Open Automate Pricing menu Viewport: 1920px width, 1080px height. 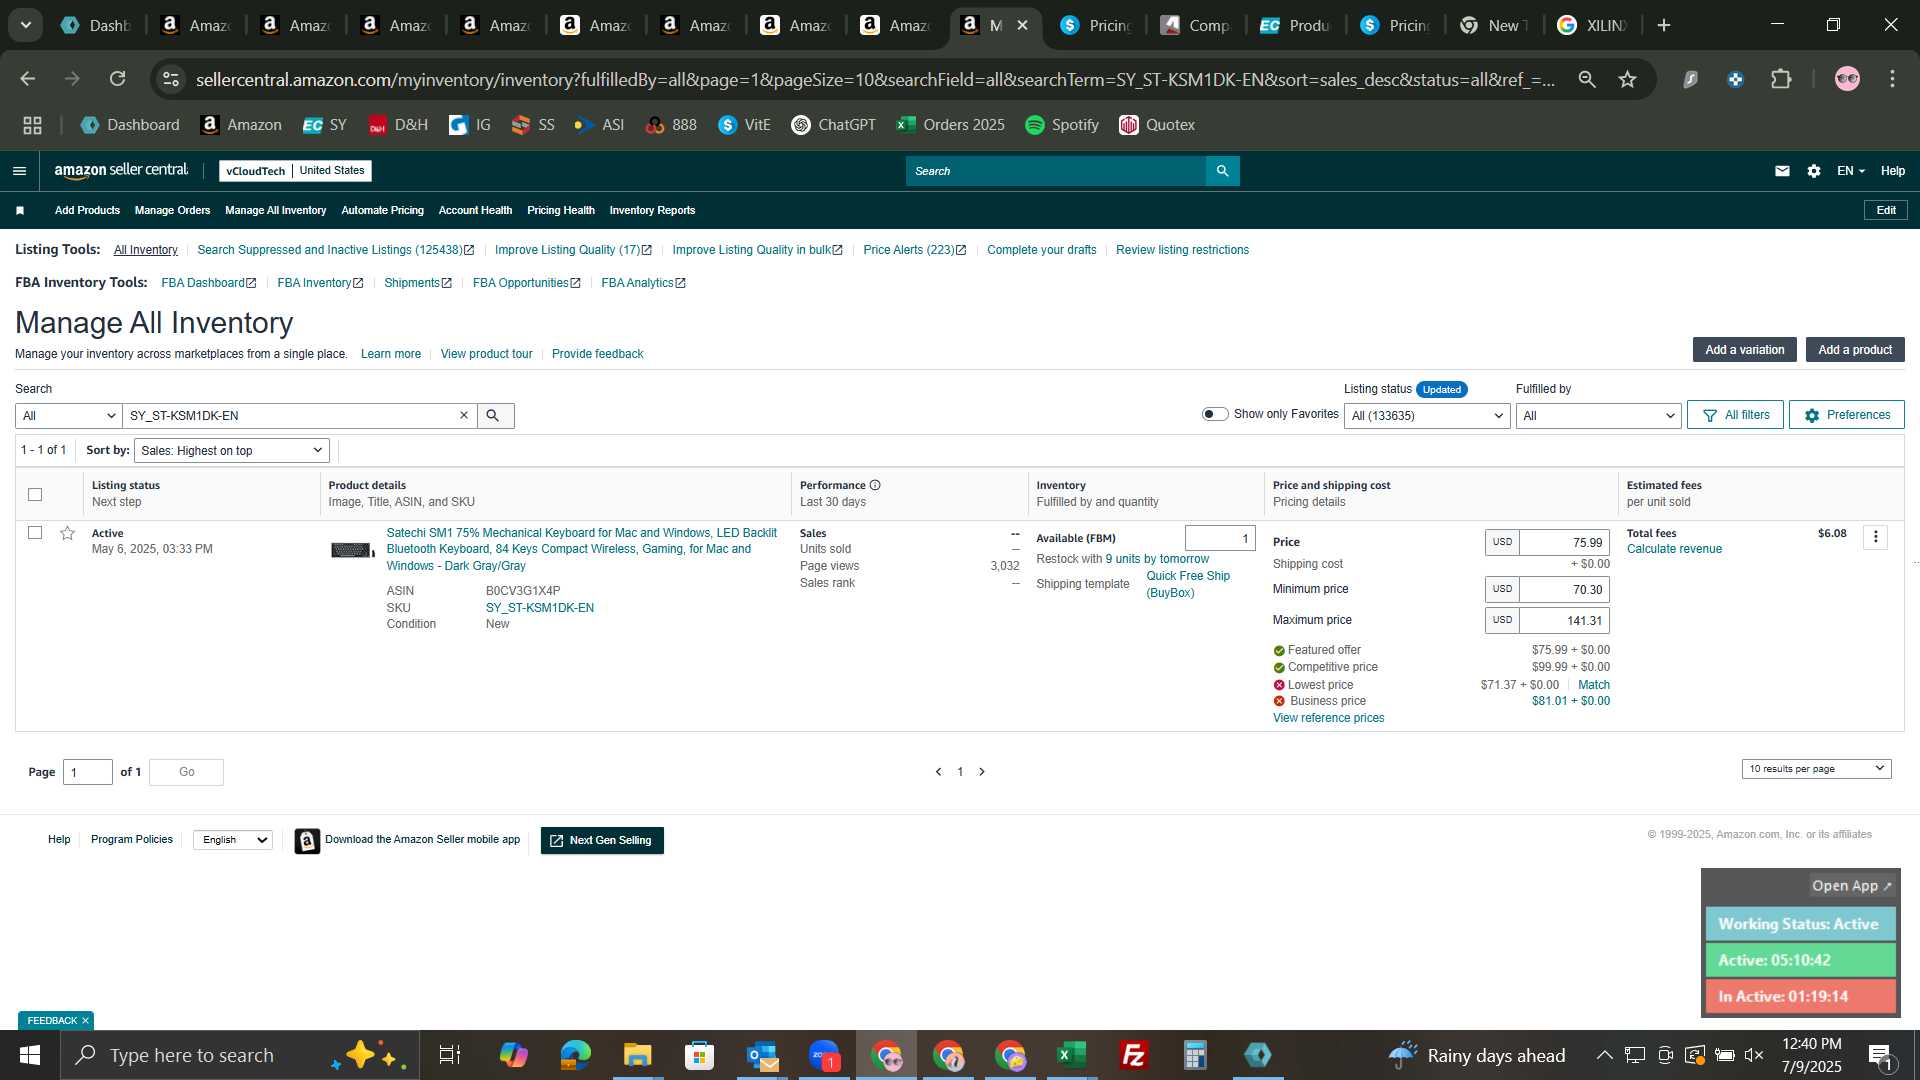[x=382, y=210]
